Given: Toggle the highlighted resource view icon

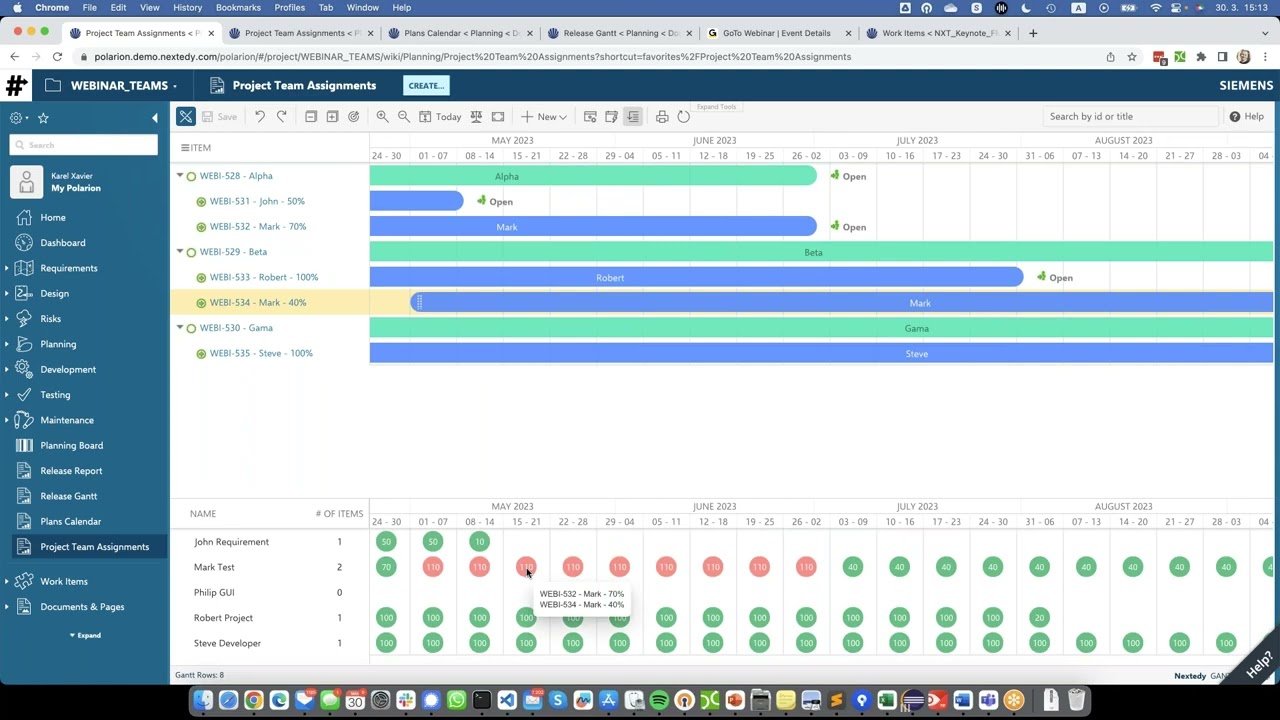Looking at the screenshot, I should (633, 117).
